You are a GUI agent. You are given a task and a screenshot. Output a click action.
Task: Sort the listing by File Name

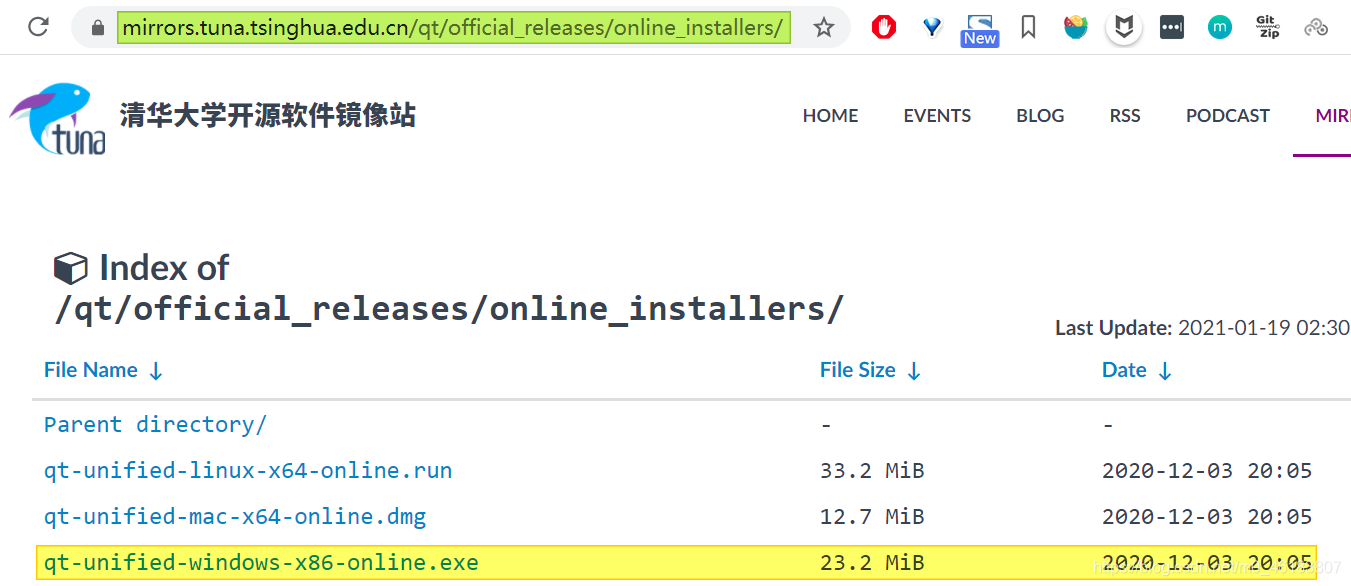click(x=103, y=370)
